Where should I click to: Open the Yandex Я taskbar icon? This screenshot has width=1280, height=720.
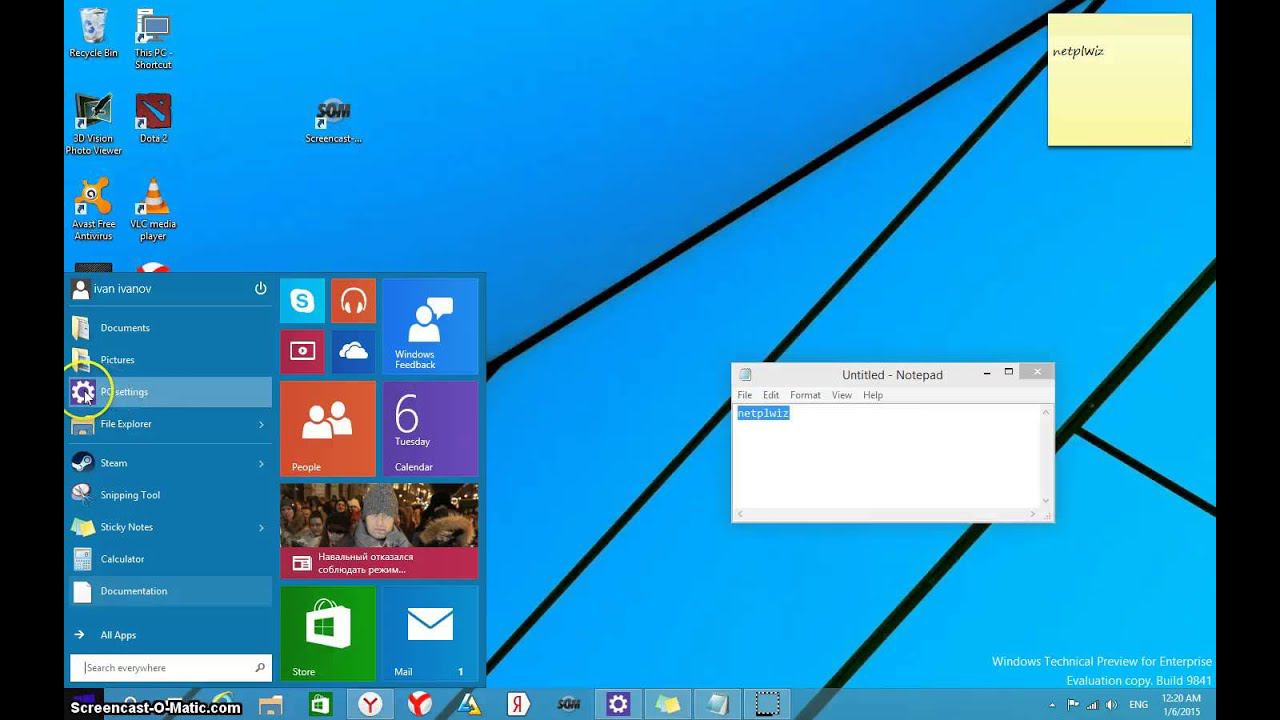pos(518,704)
